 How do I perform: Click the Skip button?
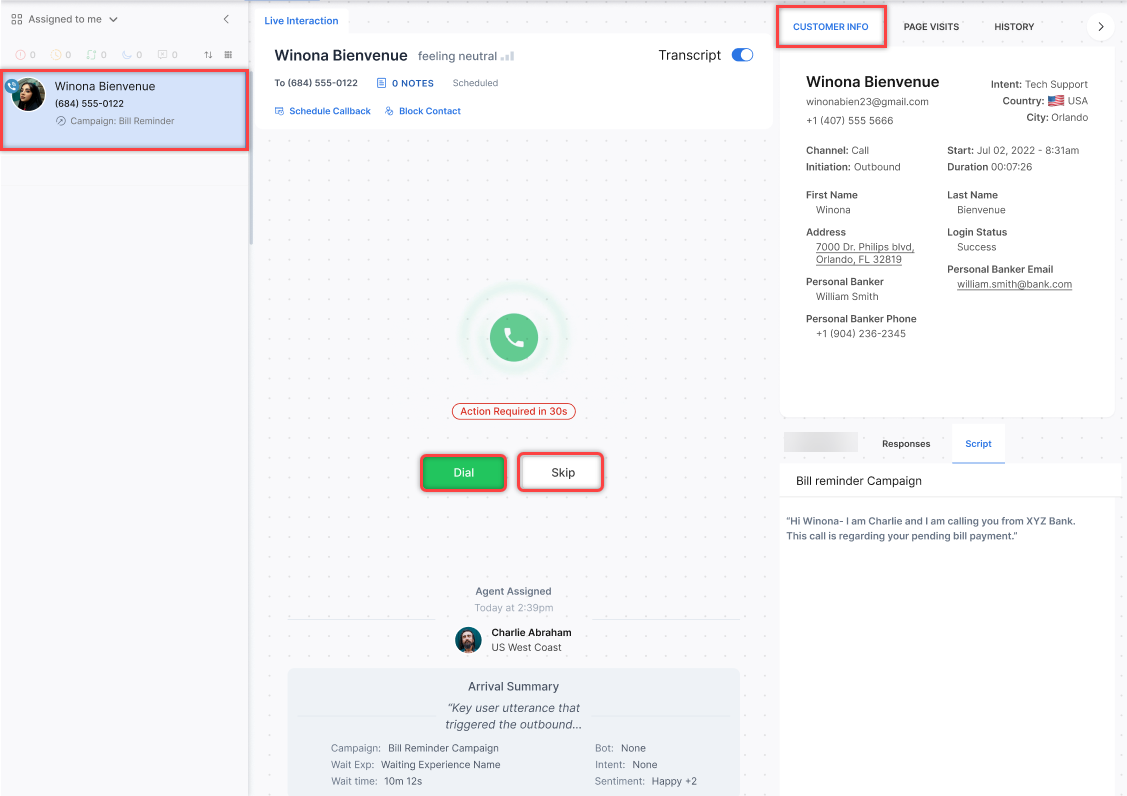(562, 472)
